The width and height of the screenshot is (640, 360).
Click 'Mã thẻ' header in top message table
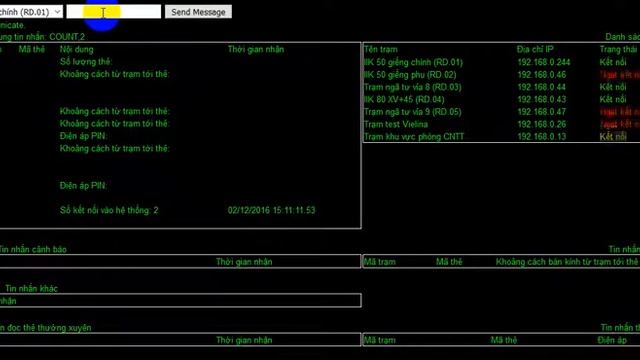click(x=31, y=49)
